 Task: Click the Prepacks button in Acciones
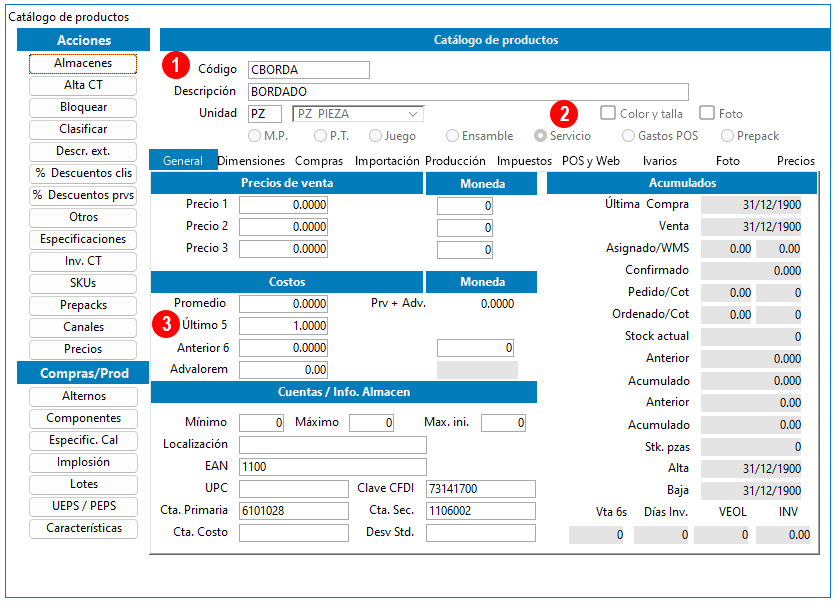point(83,305)
